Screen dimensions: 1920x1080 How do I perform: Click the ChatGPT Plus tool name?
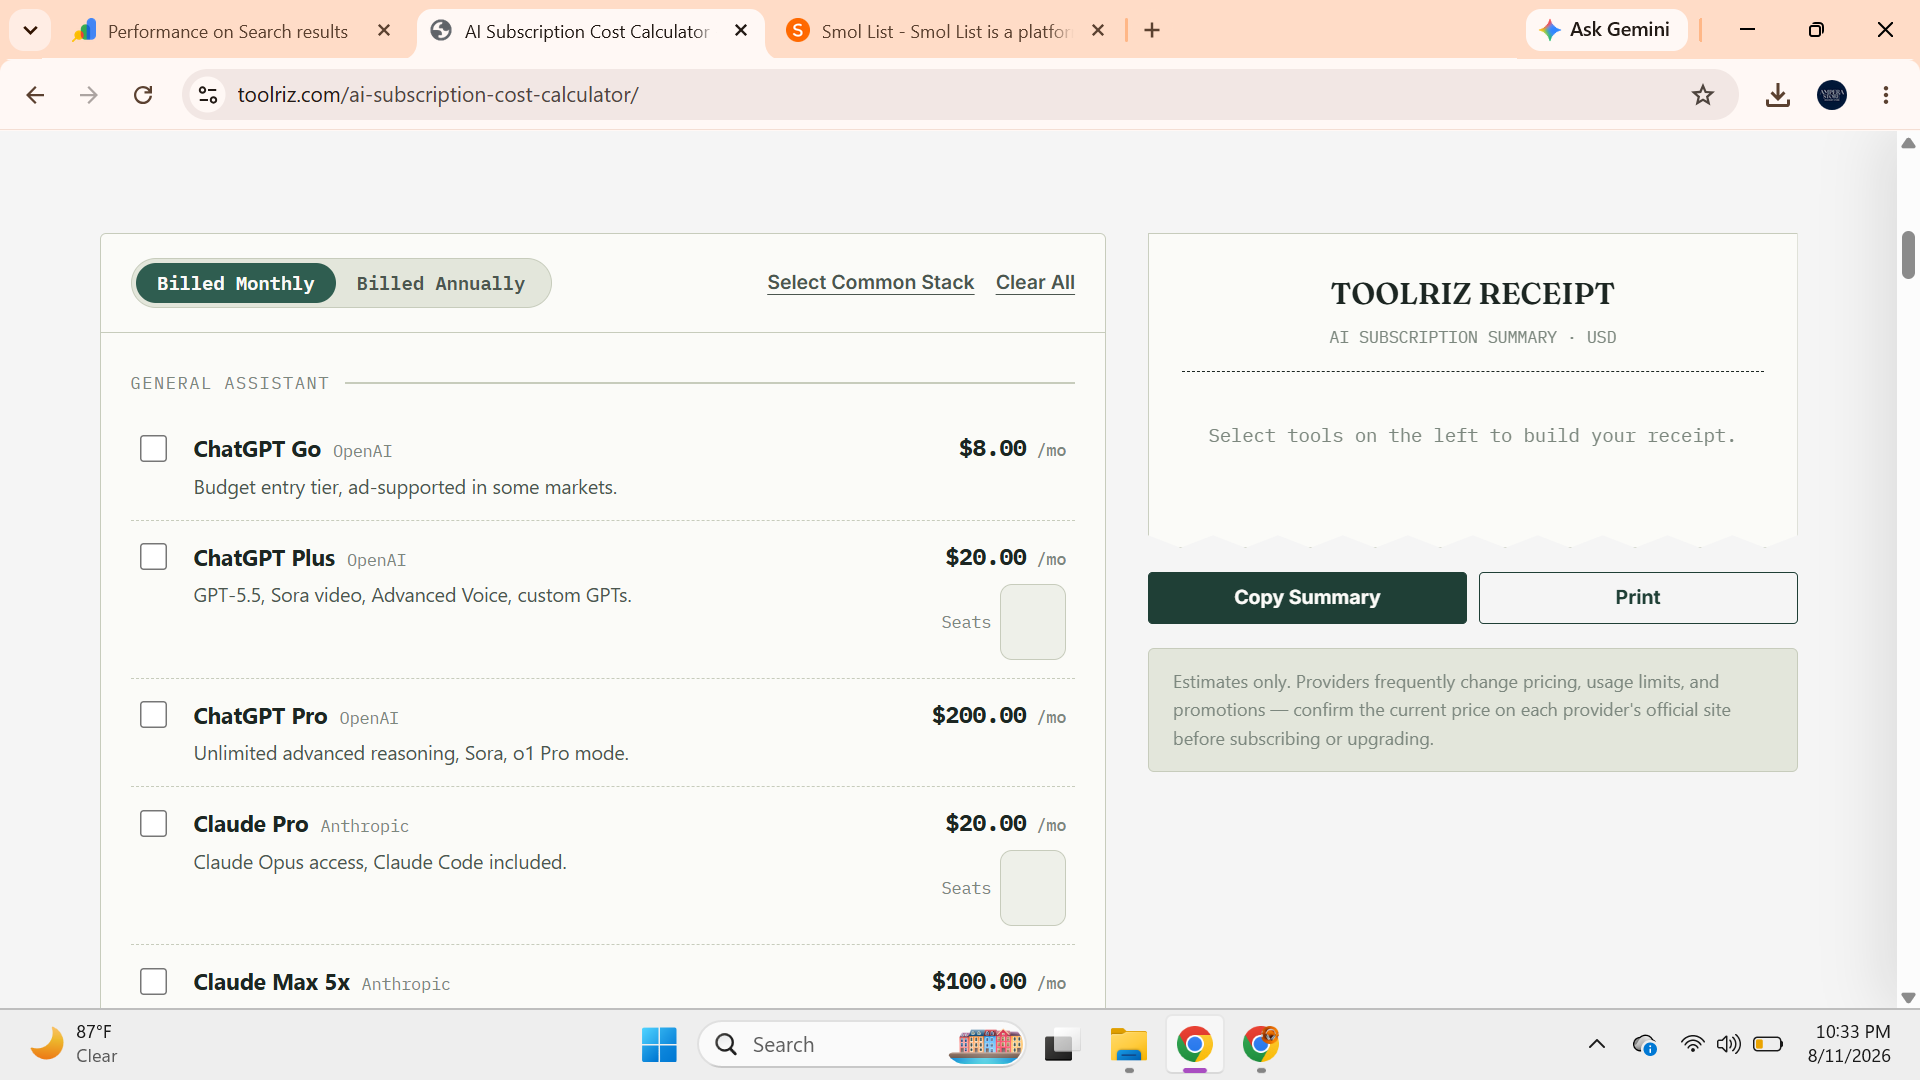(x=264, y=558)
